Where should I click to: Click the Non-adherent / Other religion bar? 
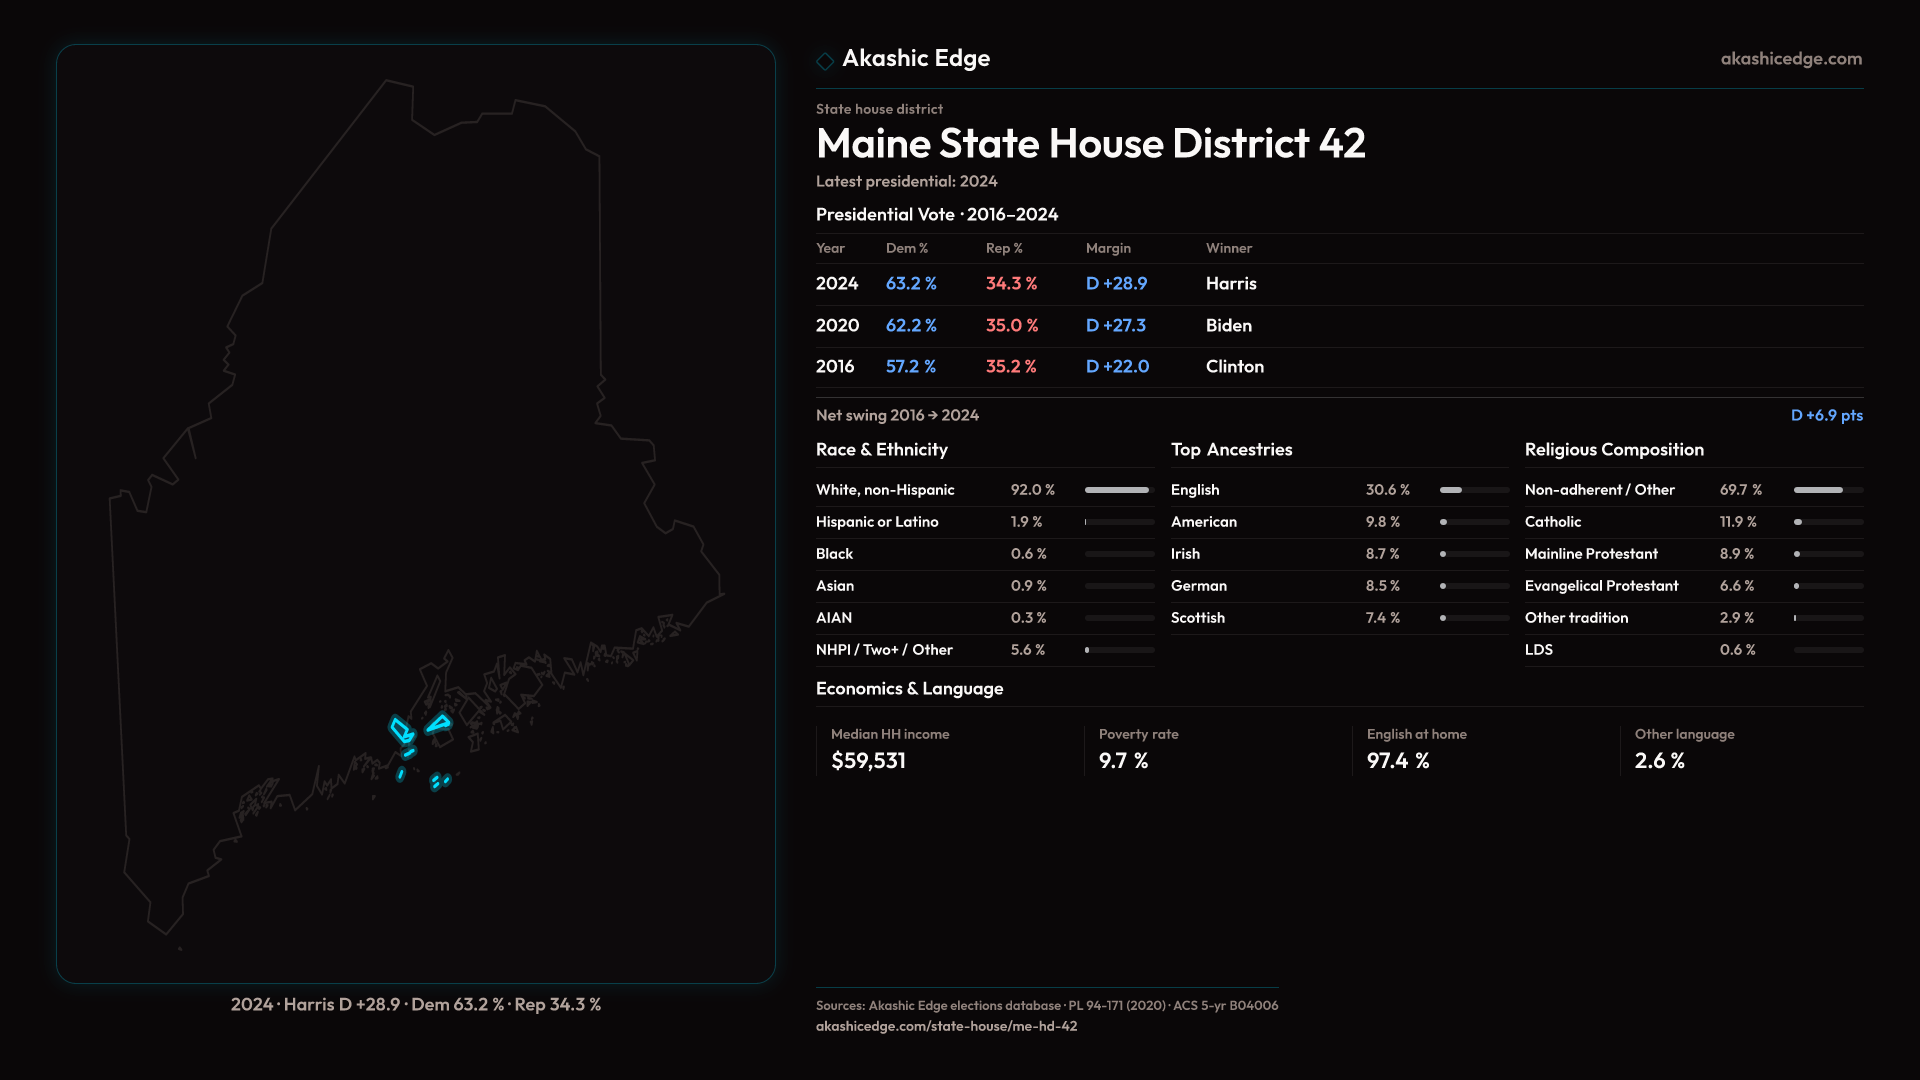coord(1827,490)
